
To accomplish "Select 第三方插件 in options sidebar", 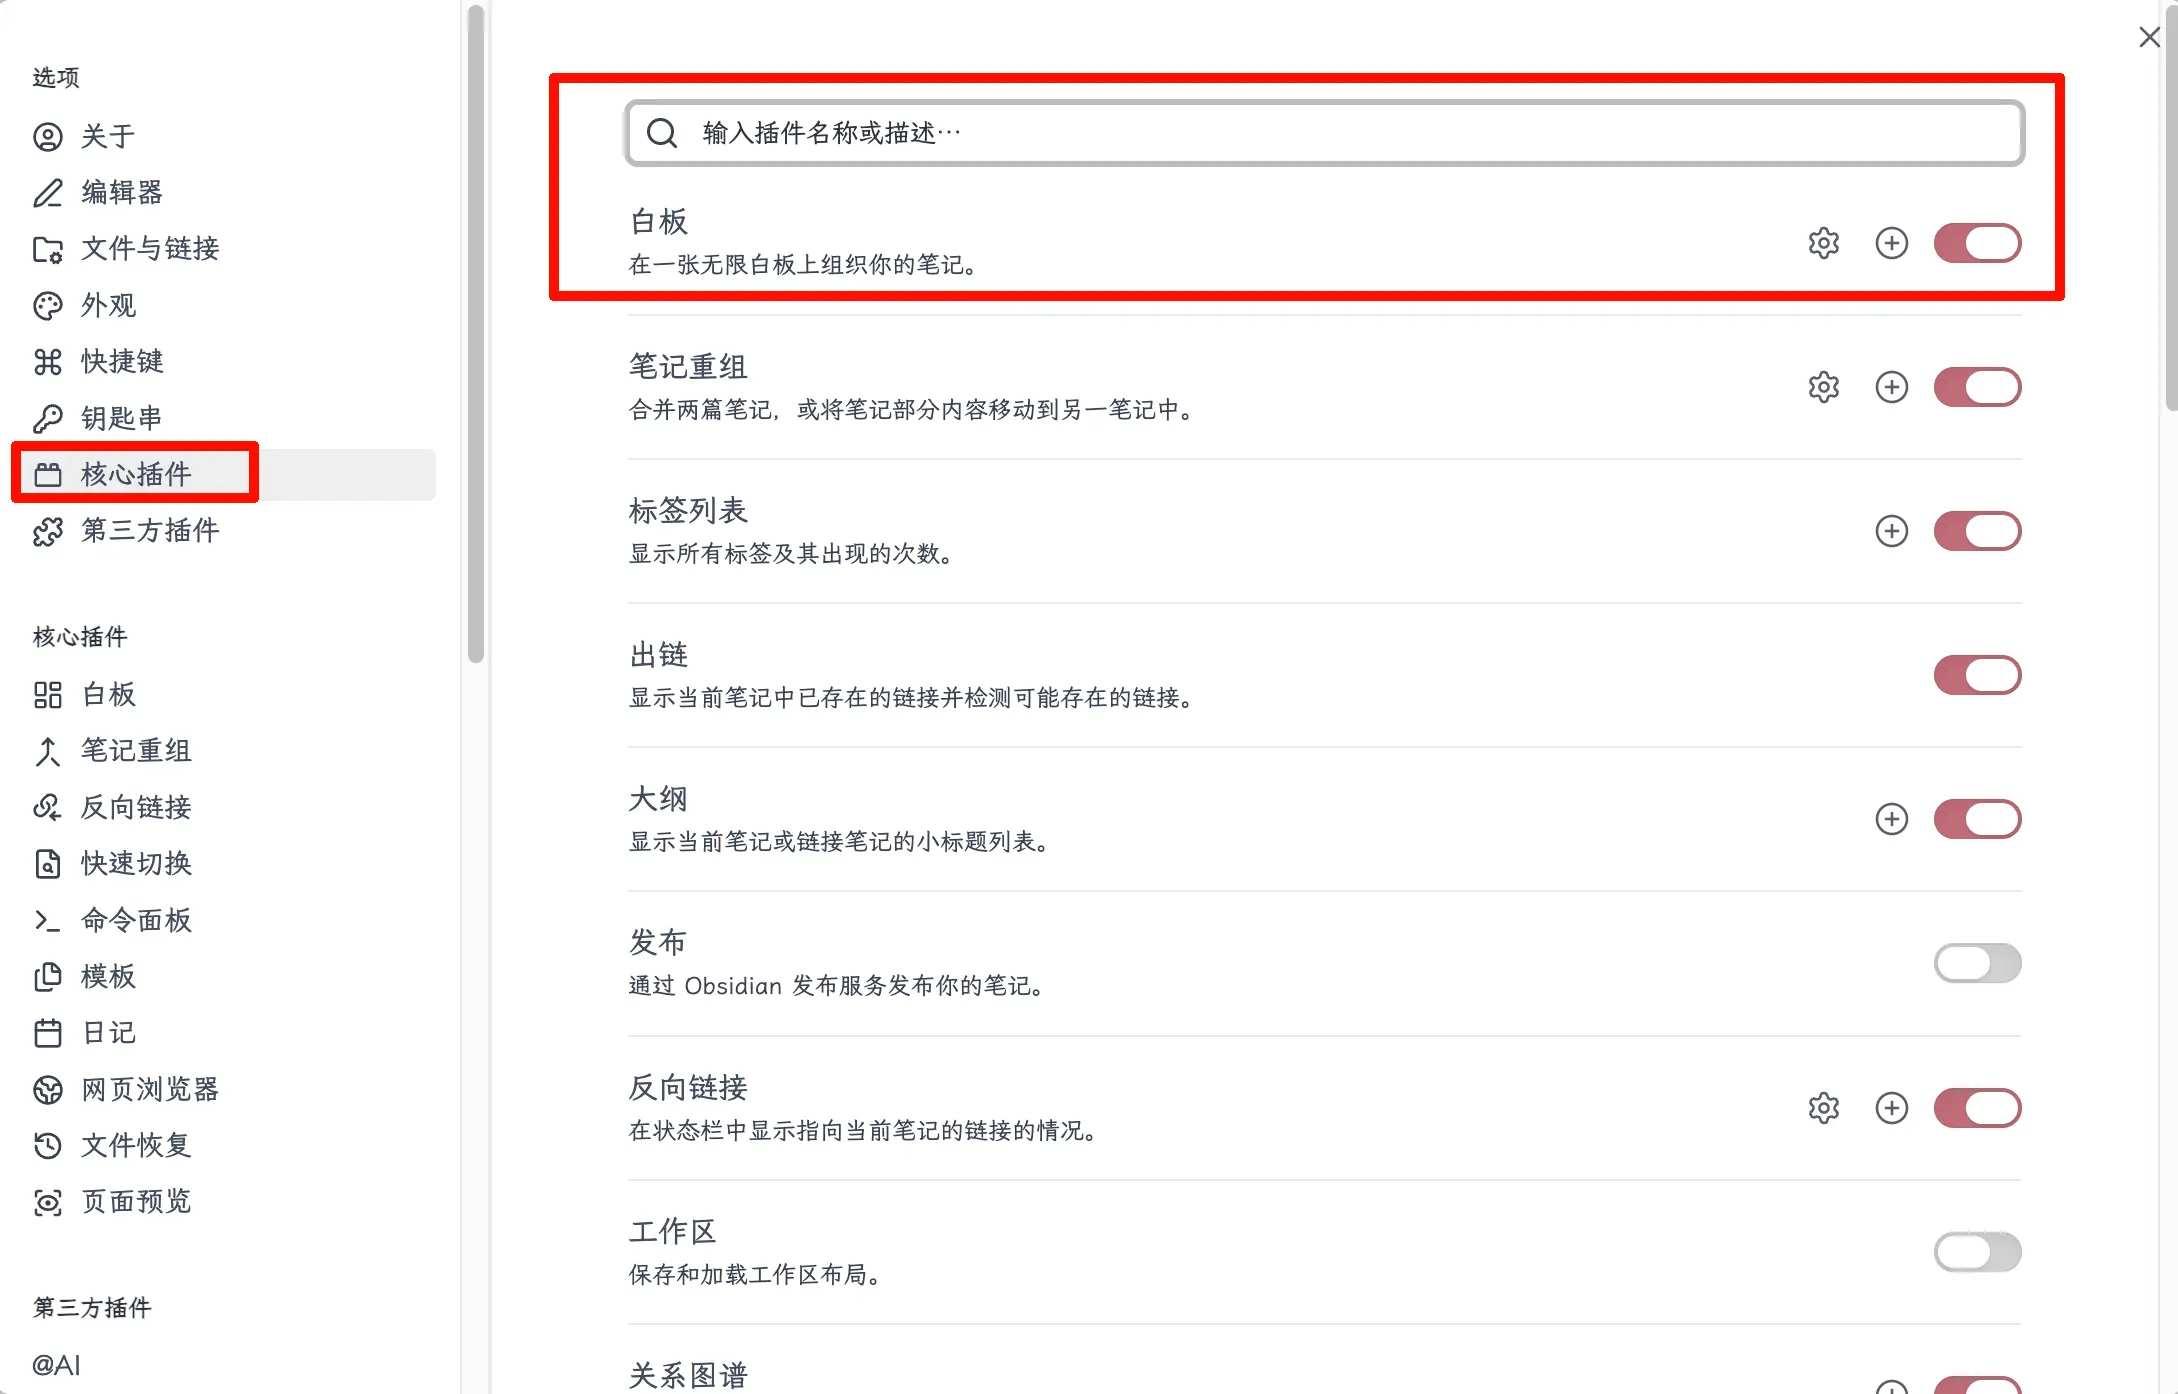I will point(150,530).
